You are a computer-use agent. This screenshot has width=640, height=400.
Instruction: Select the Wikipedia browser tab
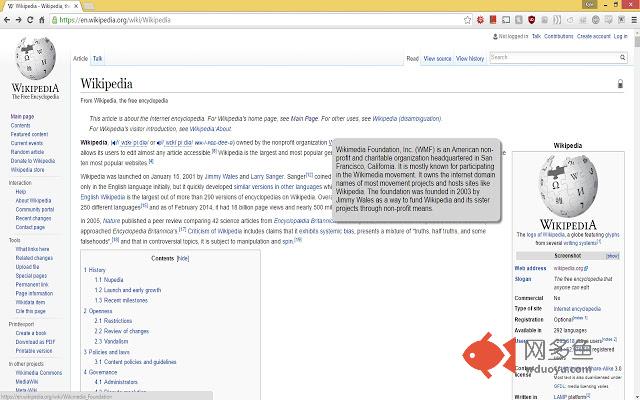[41, 6]
